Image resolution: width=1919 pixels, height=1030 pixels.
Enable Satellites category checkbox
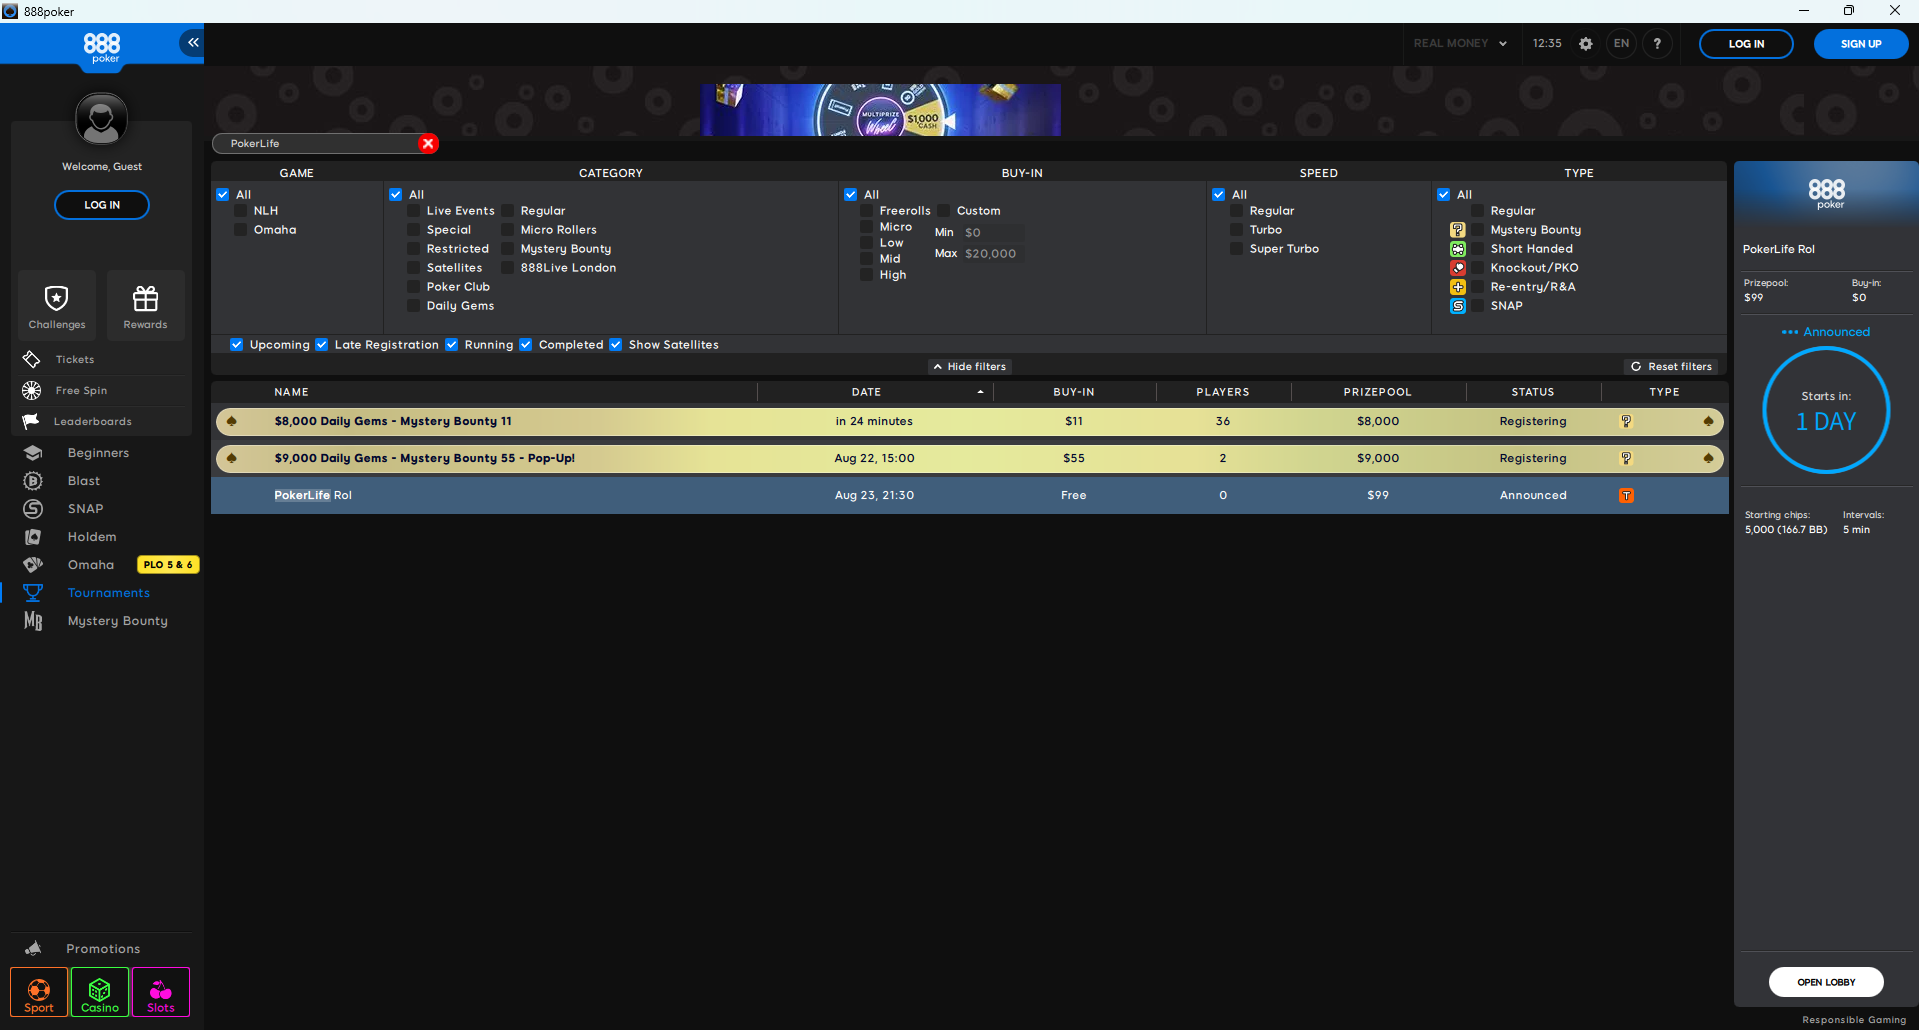(x=414, y=268)
